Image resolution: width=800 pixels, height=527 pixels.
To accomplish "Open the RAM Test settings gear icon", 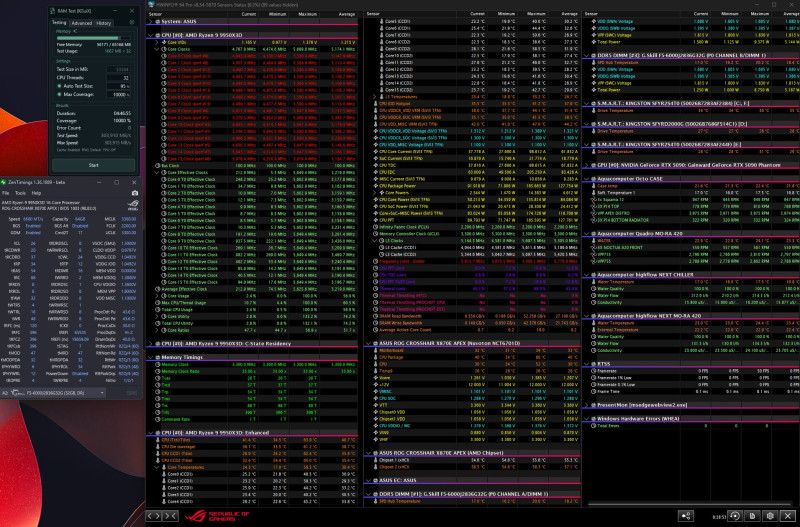I will (132, 22).
